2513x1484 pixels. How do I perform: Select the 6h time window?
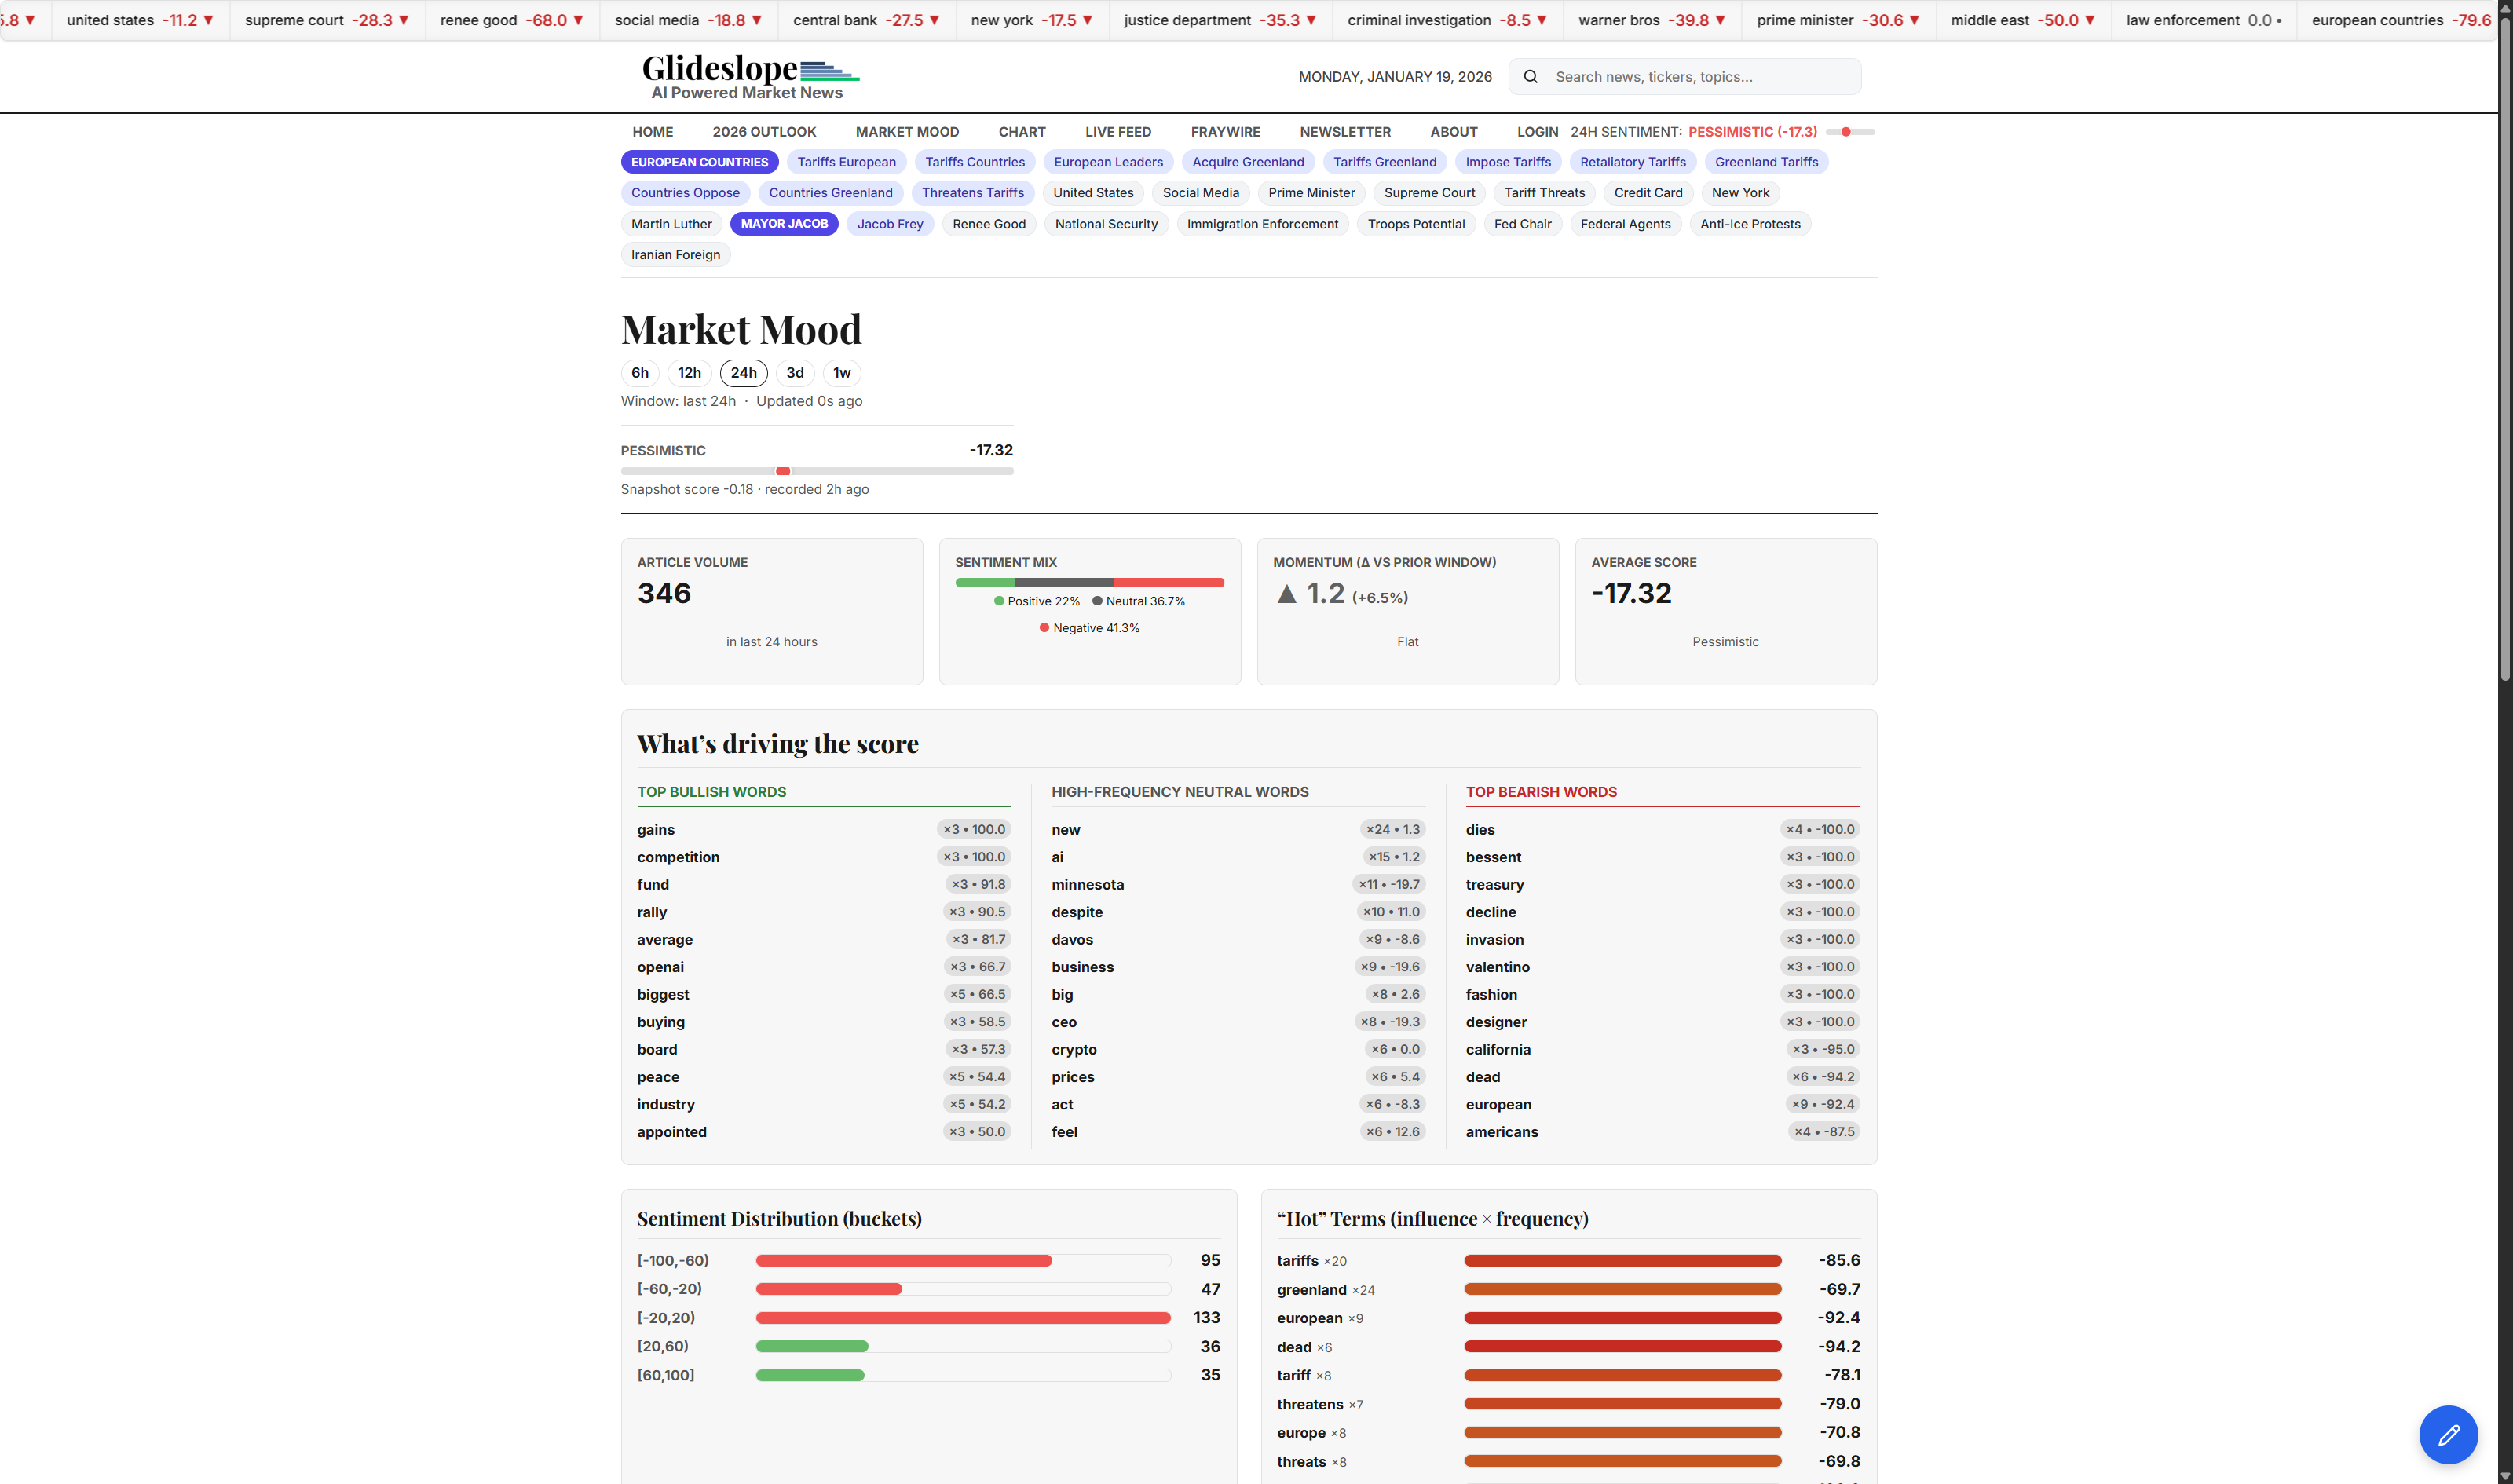tap(640, 373)
